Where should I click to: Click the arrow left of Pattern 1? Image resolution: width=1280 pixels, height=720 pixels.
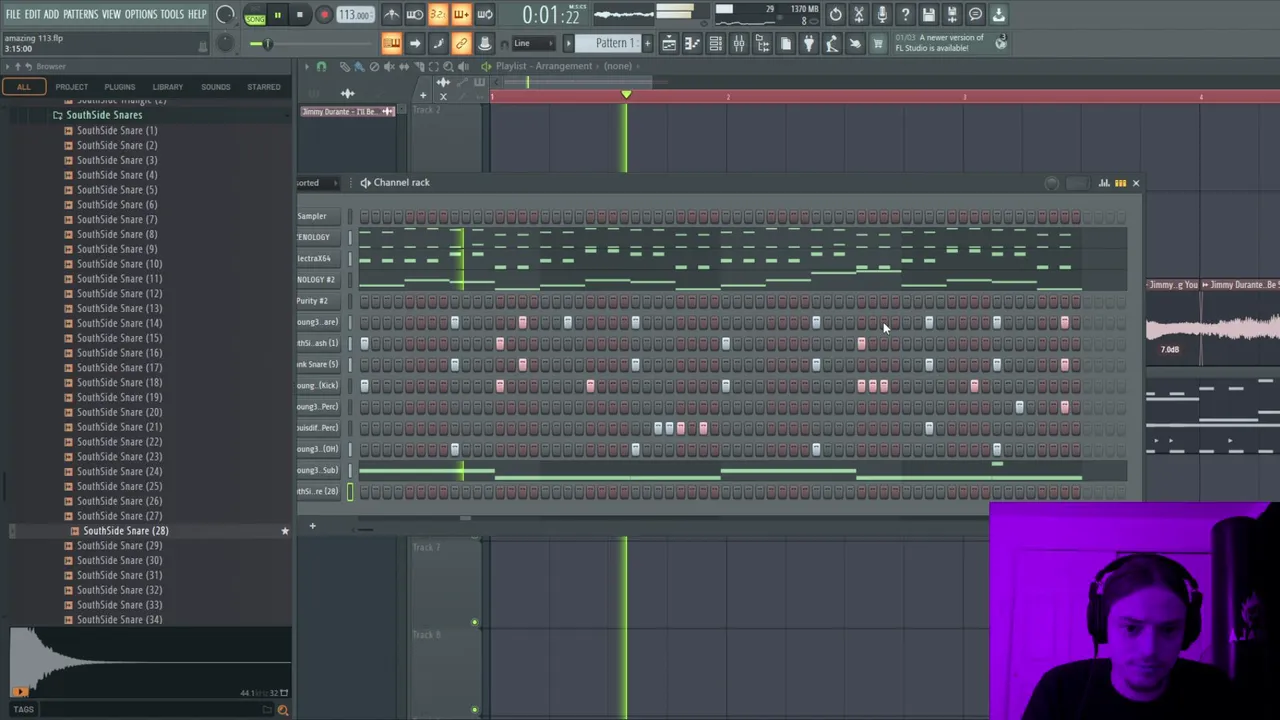click(569, 43)
